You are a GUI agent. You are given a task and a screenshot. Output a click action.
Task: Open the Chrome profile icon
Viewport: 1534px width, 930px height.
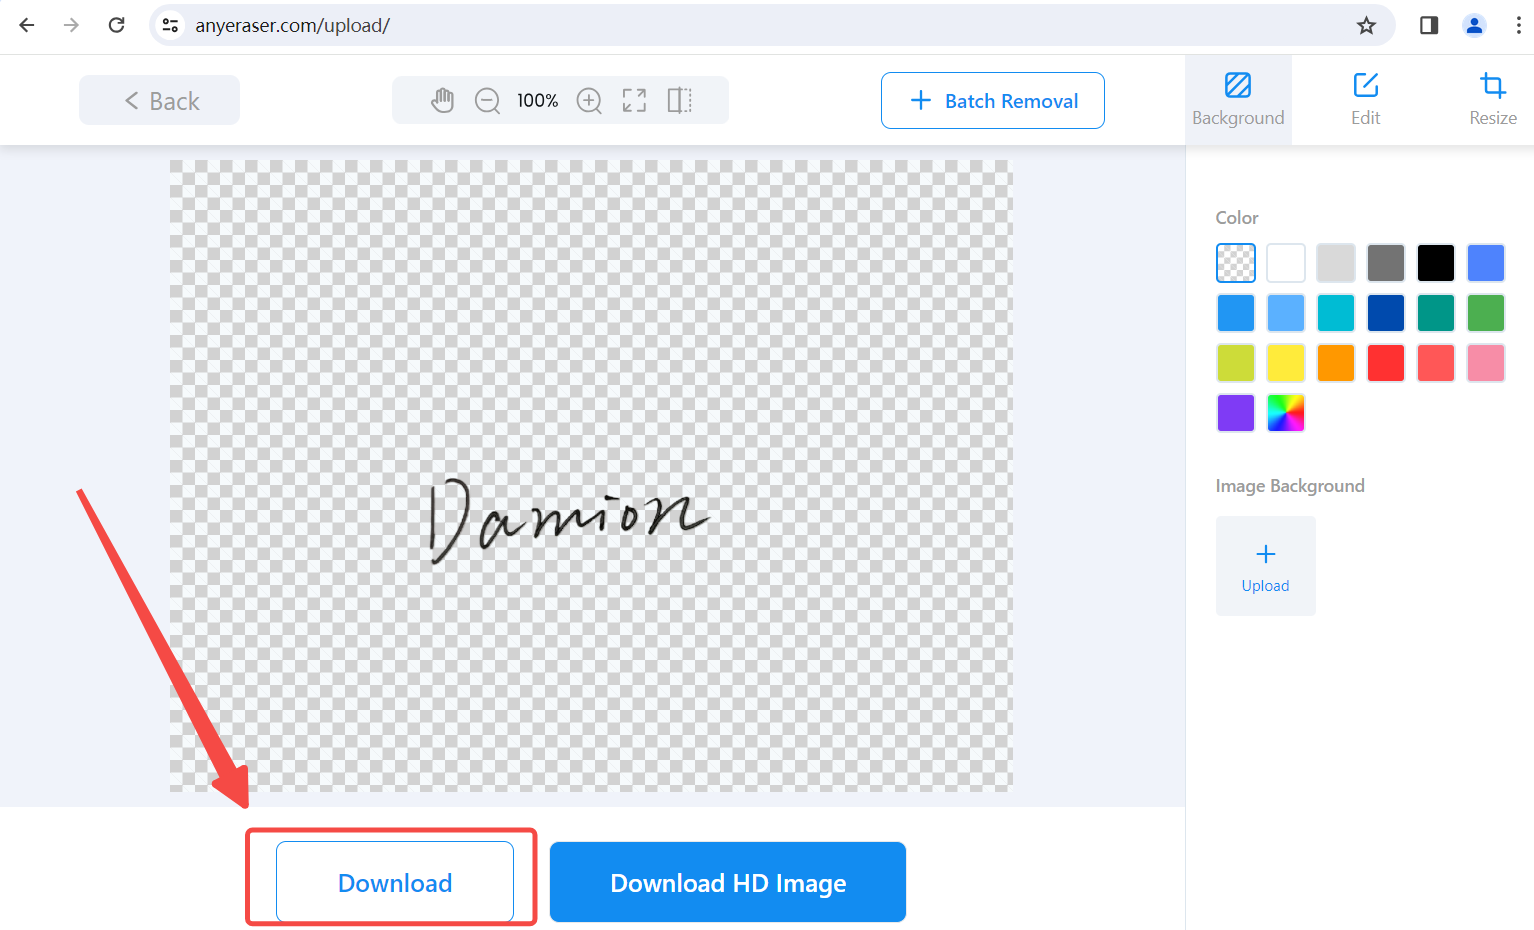(x=1474, y=25)
